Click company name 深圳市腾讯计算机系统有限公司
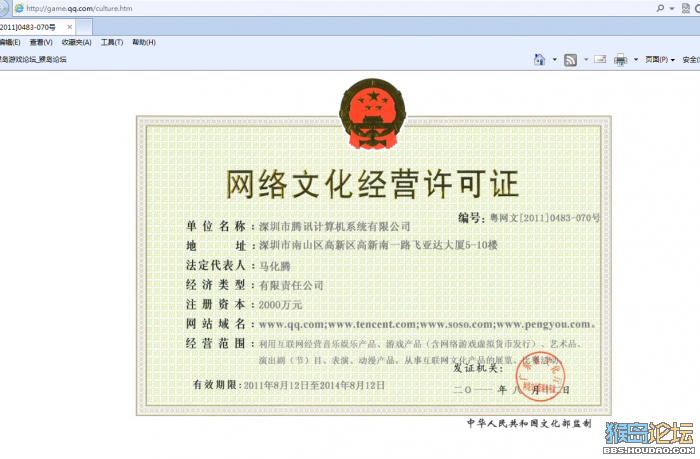 pos(334,226)
